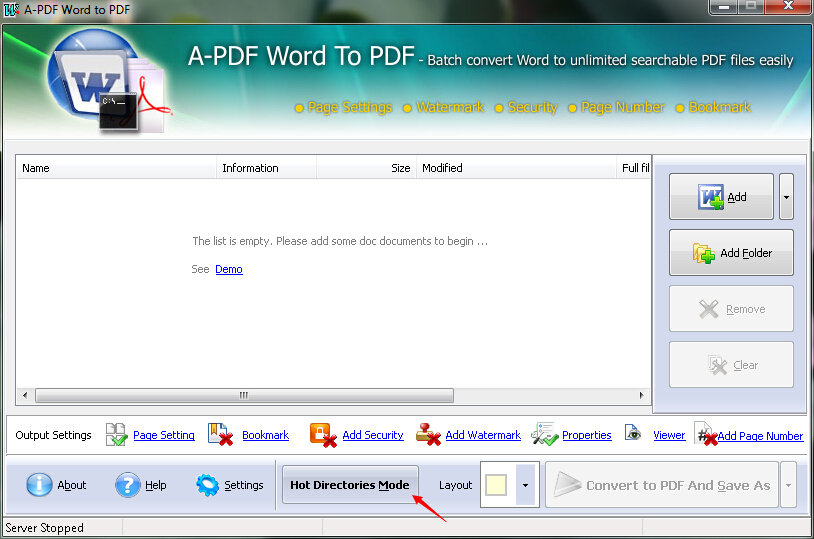Close the A-PDF Word to PDF window
The height and width of the screenshot is (539, 814).
789,6
